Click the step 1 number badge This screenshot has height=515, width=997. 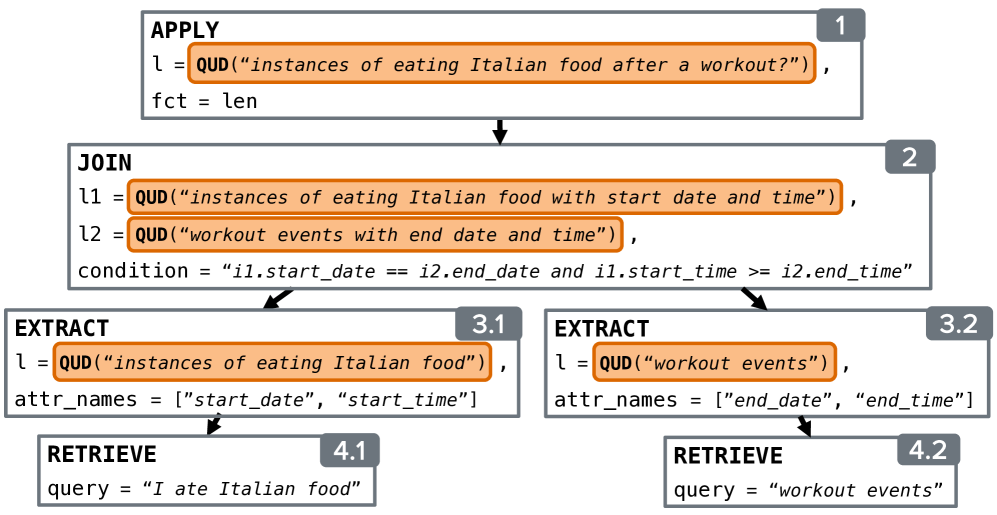[840, 26]
